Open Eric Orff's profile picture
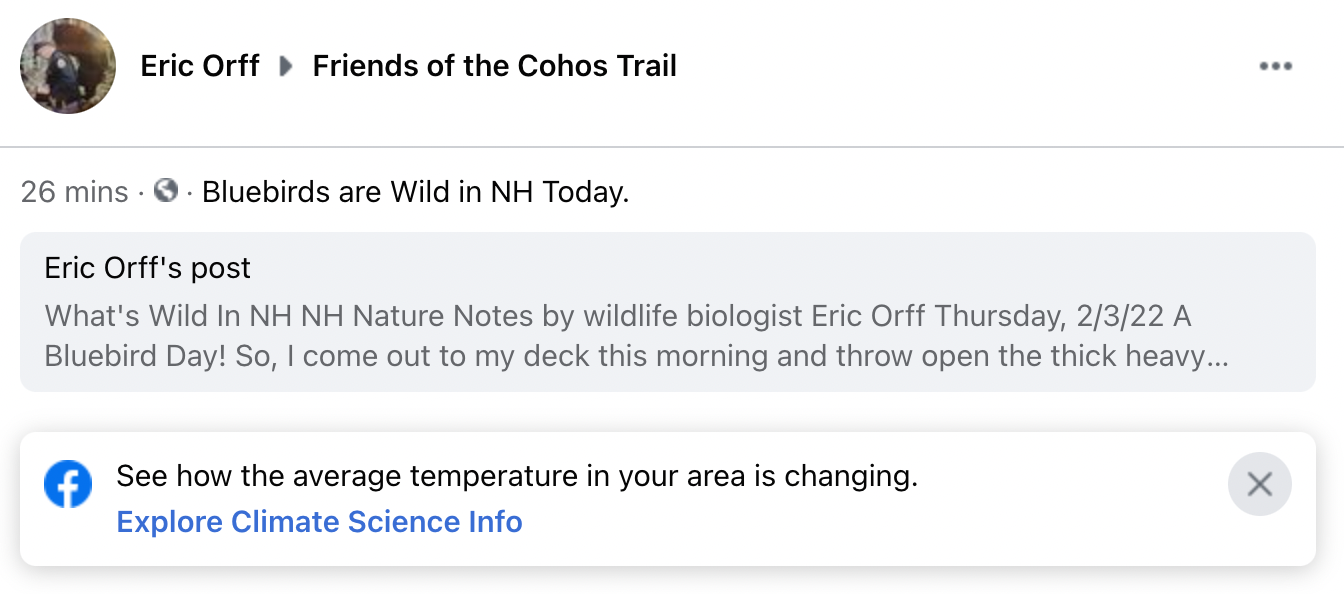The height and width of the screenshot is (594, 1344). coord(67,66)
